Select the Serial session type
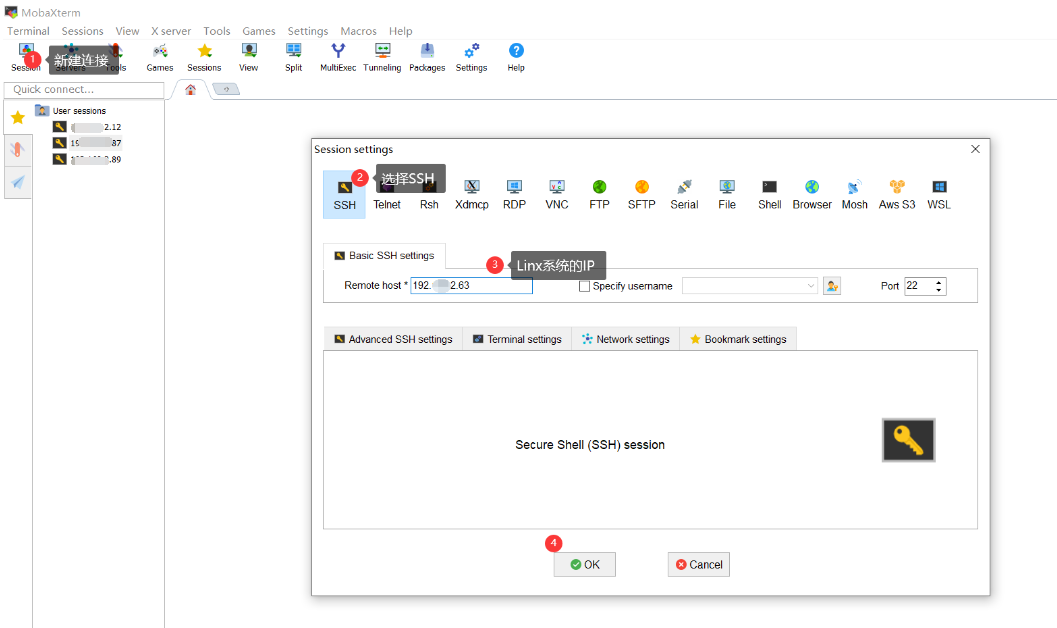The height and width of the screenshot is (628, 1057). tap(684, 195)
